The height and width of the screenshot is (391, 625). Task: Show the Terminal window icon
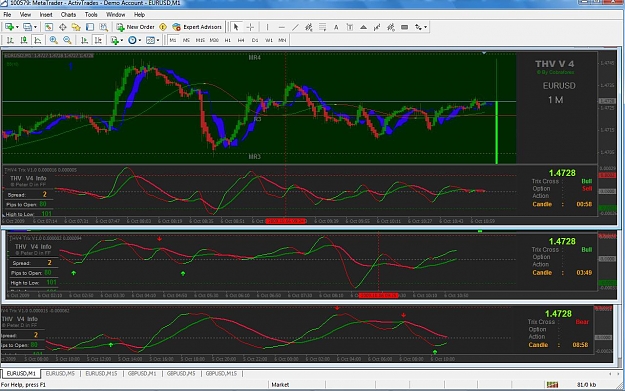coord(90,27)
